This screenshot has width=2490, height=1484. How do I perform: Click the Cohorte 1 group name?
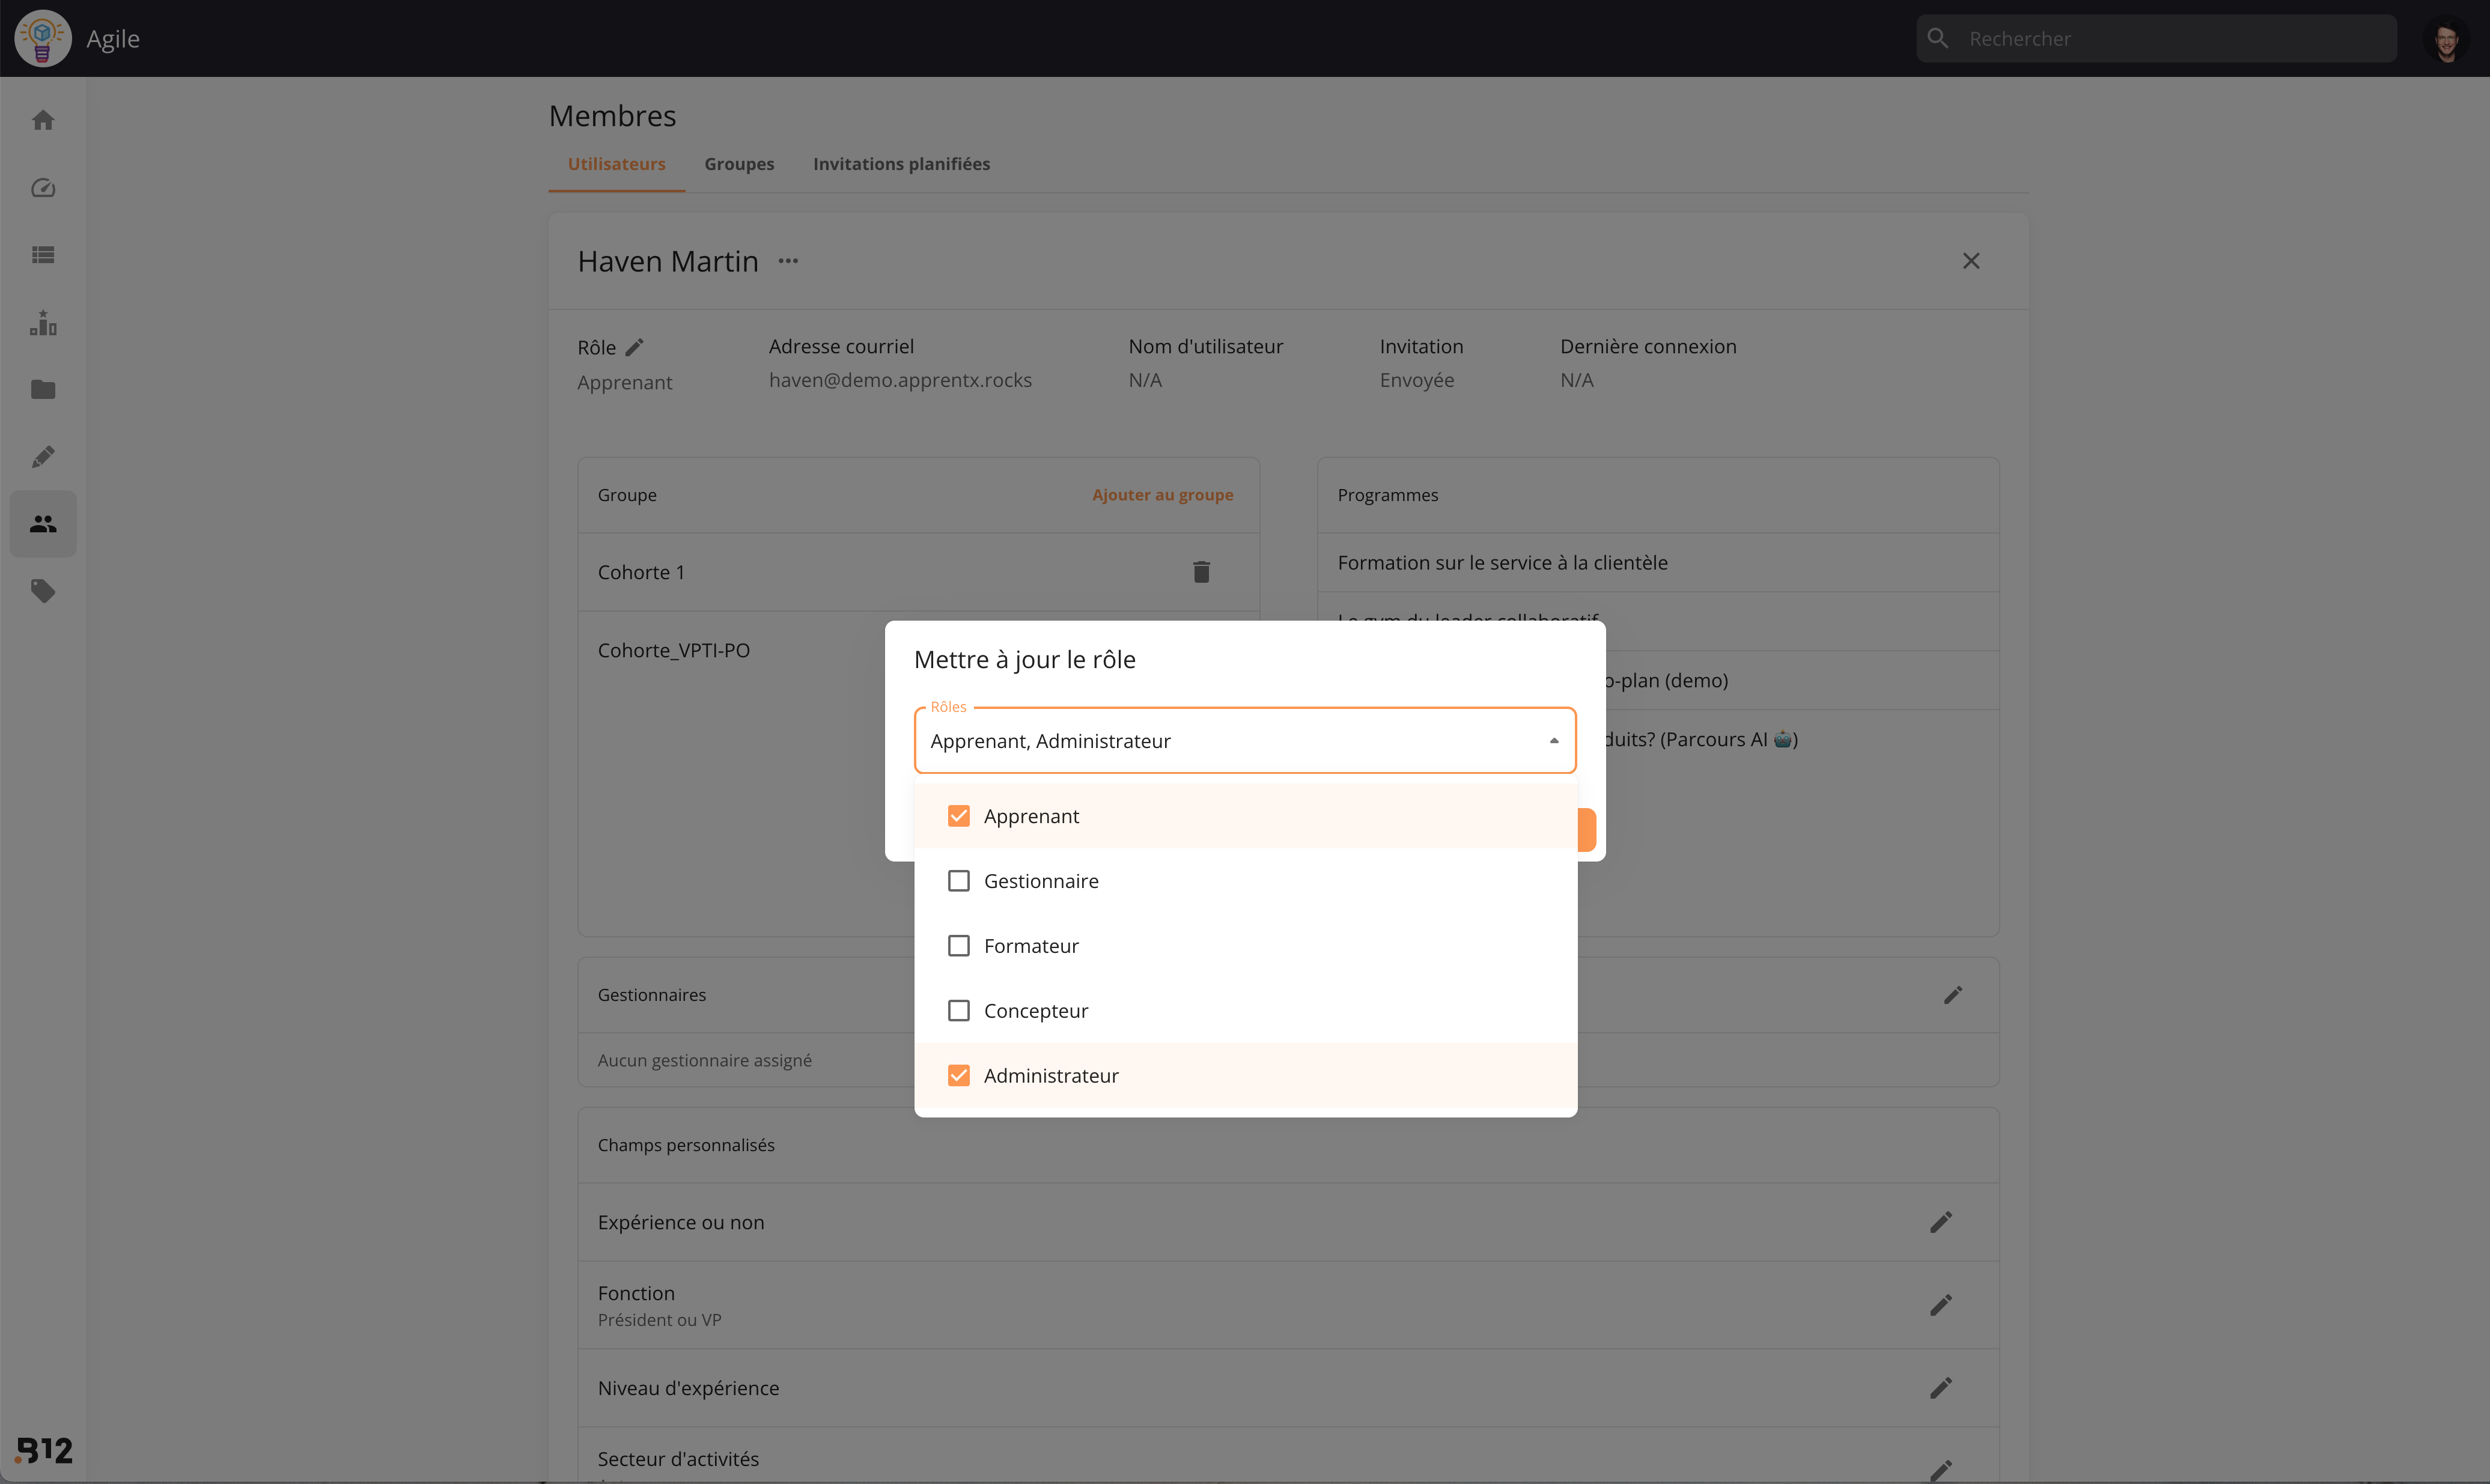click(641, 572)
